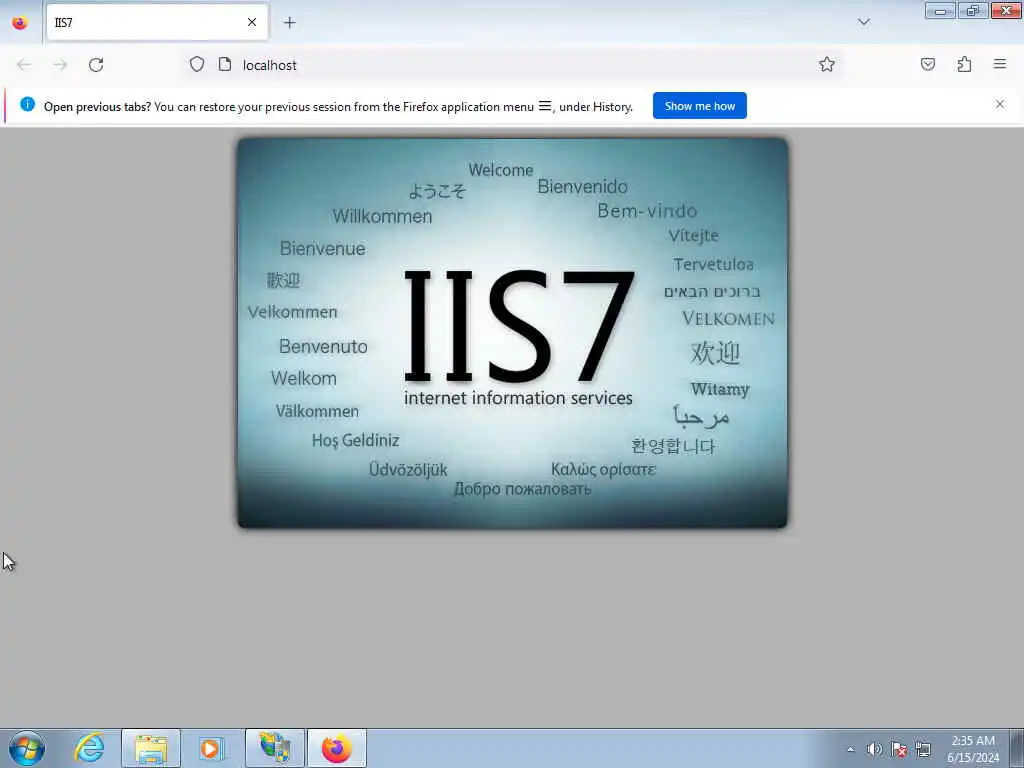Minimize the Firefox window
The width and height of the screenshot is (1024, 768).
(x=940, y=10)
